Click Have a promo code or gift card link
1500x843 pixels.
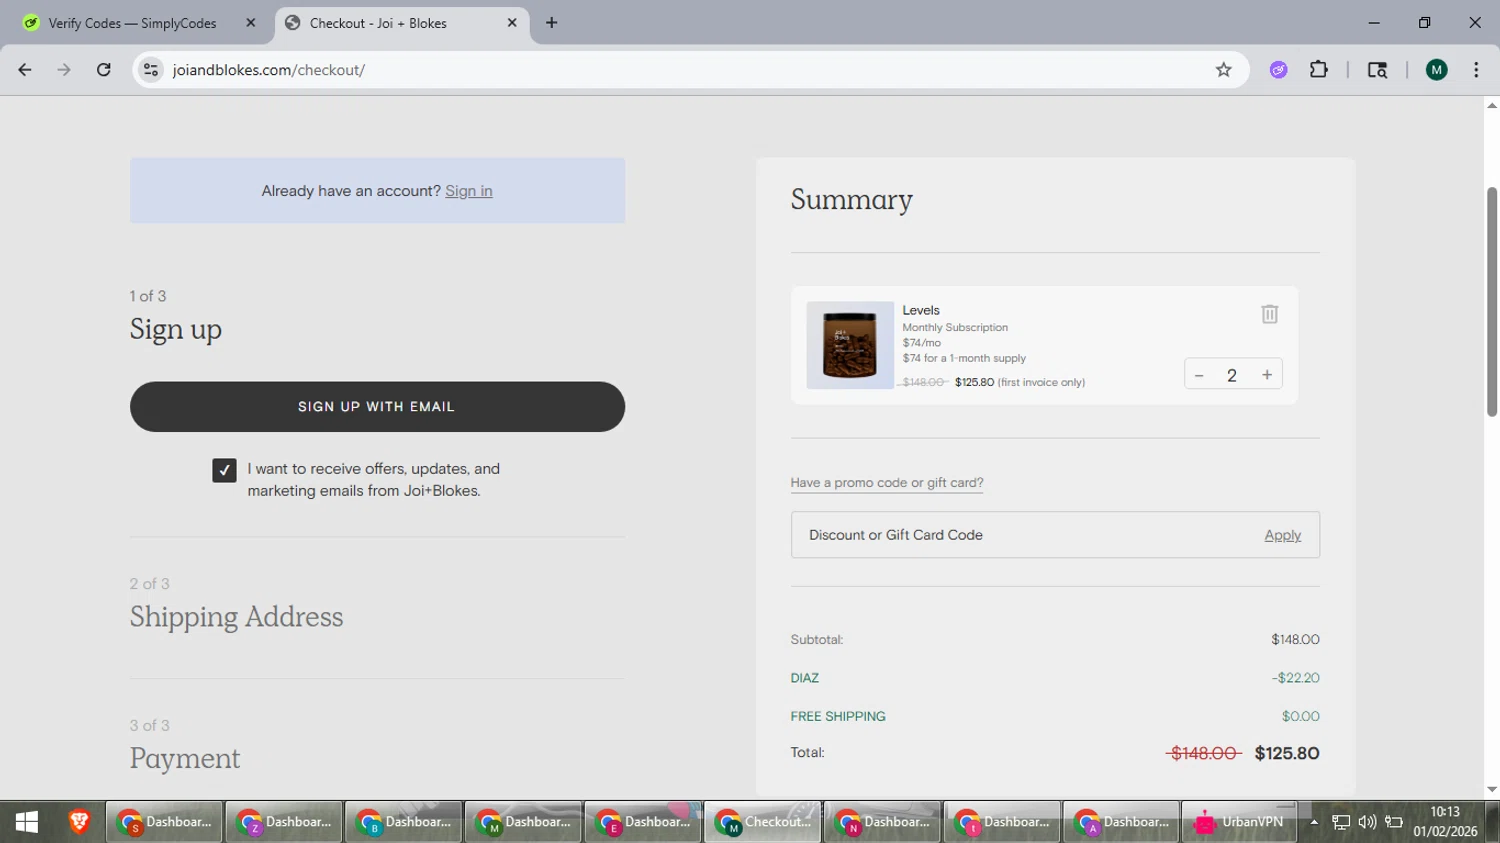click(x=887, y=483)
